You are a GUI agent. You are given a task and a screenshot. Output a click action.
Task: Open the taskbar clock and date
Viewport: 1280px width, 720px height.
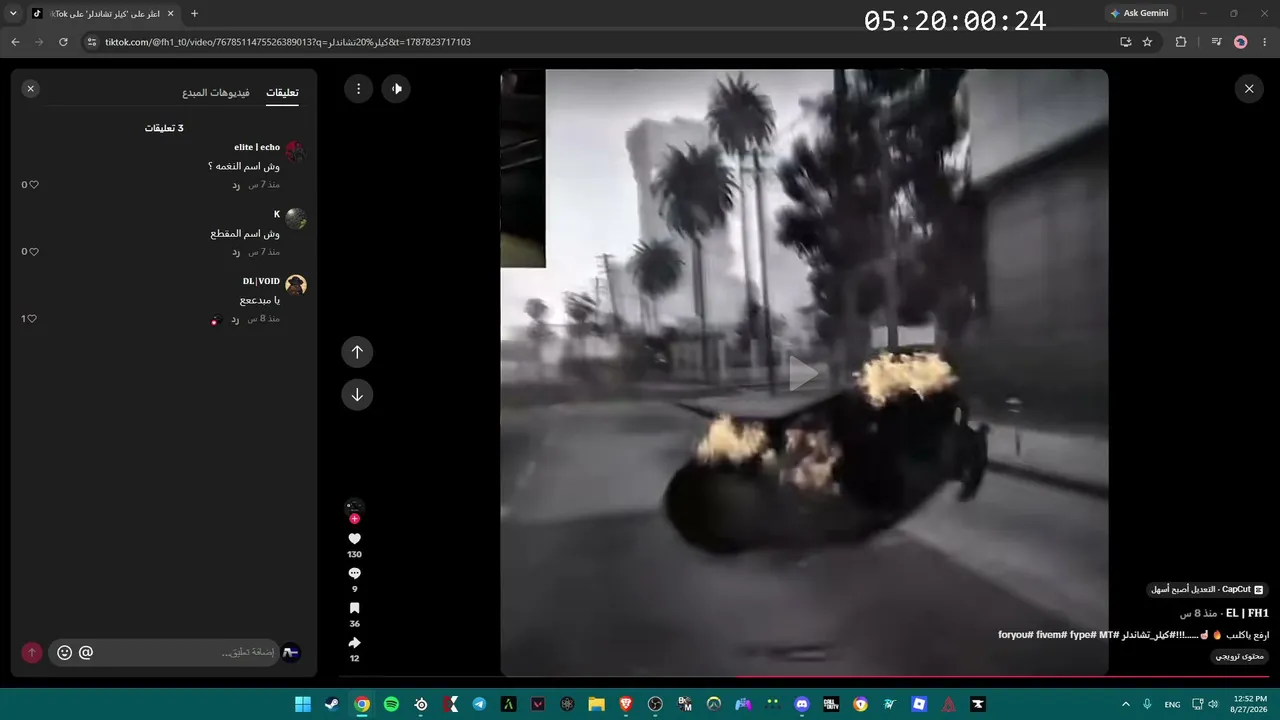[1250, 704]
